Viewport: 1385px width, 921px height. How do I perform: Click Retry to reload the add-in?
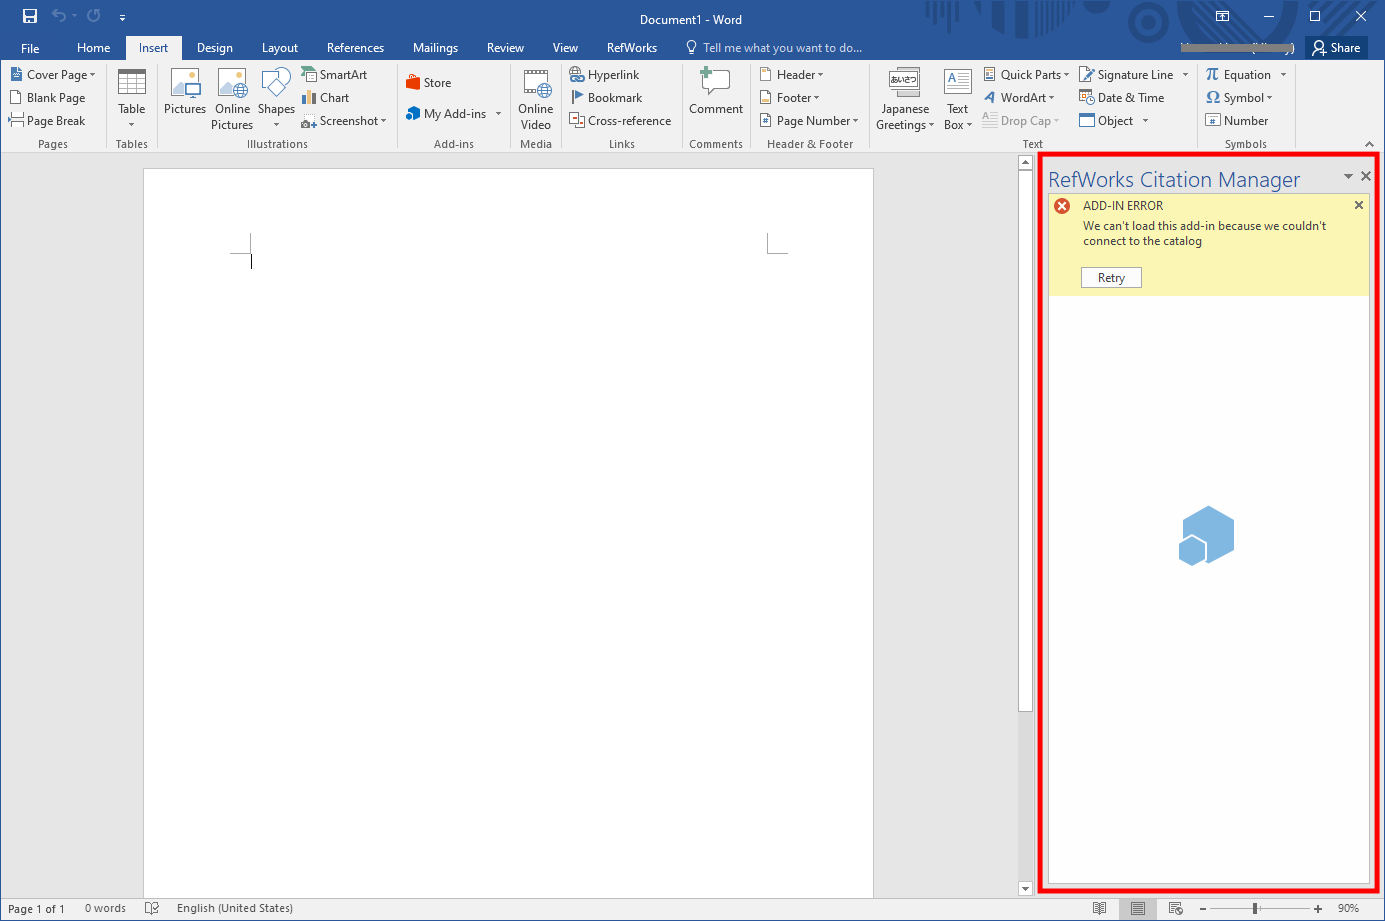point(1111,278)
